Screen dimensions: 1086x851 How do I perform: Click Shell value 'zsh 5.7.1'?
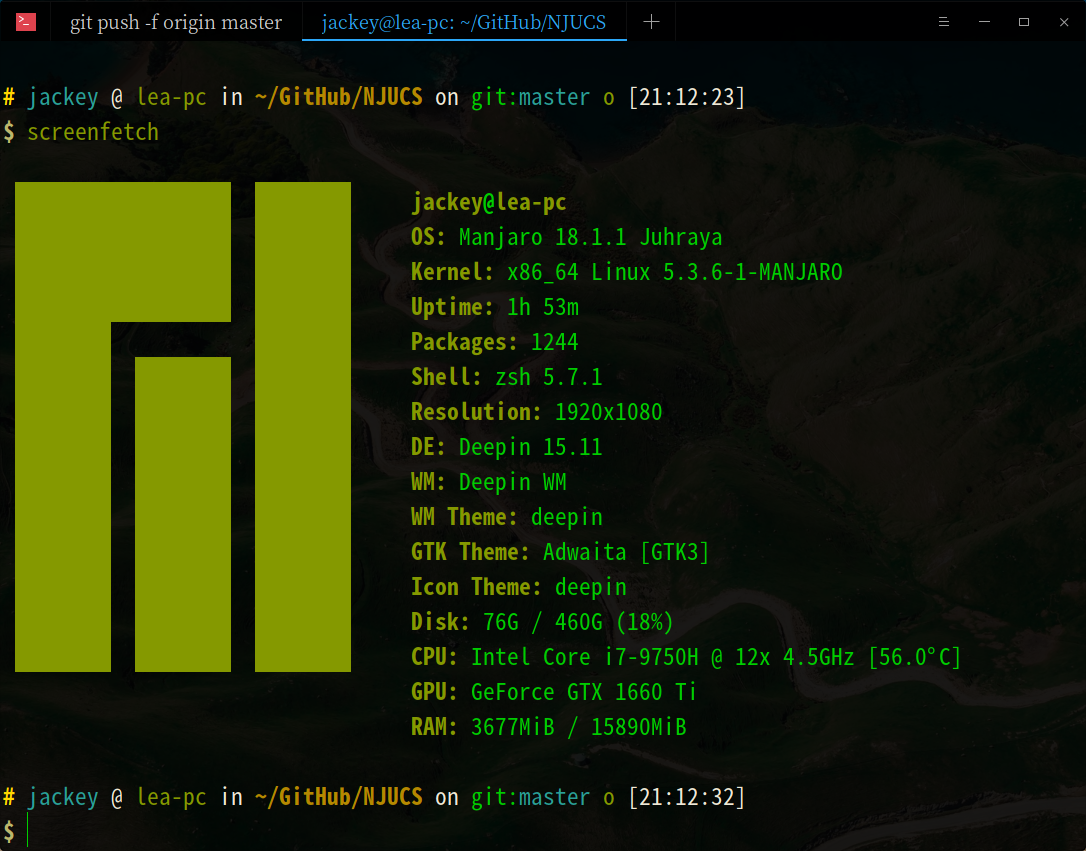tap(549, 377)
